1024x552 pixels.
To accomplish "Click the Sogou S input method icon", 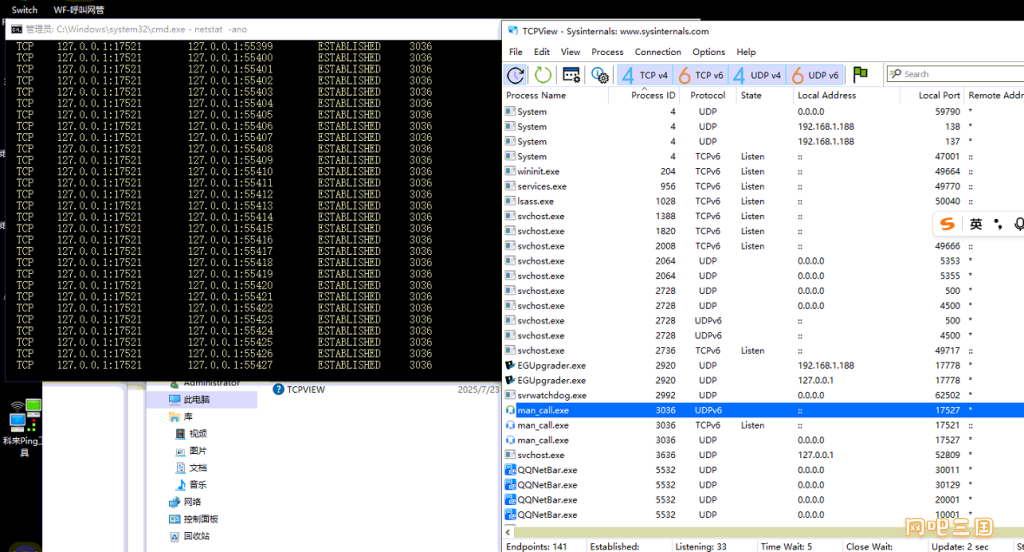I will tap(947, 224).
